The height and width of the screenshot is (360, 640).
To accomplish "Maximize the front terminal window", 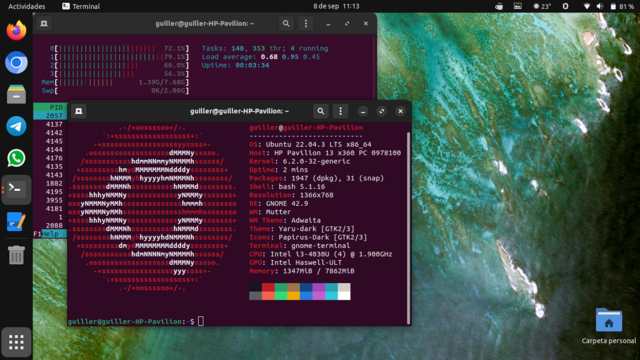I will click(382, 111).
